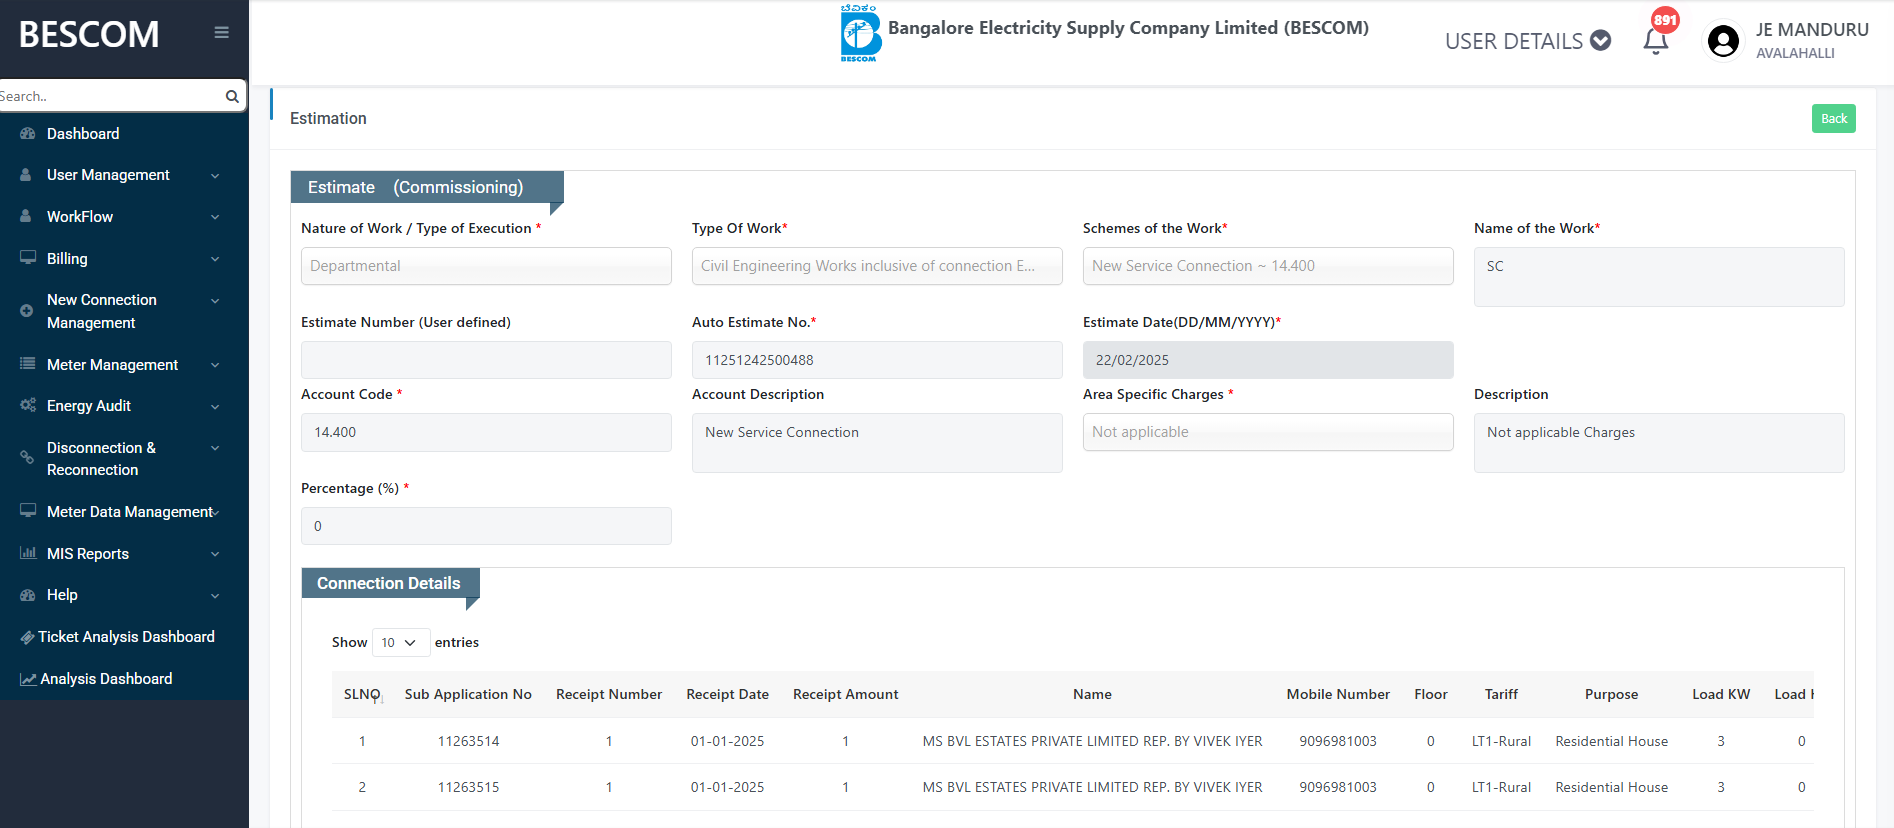The width and height of the screenshot is (1894, 828).
Task: Open Type Of Work dropdown
Action: 877,266
